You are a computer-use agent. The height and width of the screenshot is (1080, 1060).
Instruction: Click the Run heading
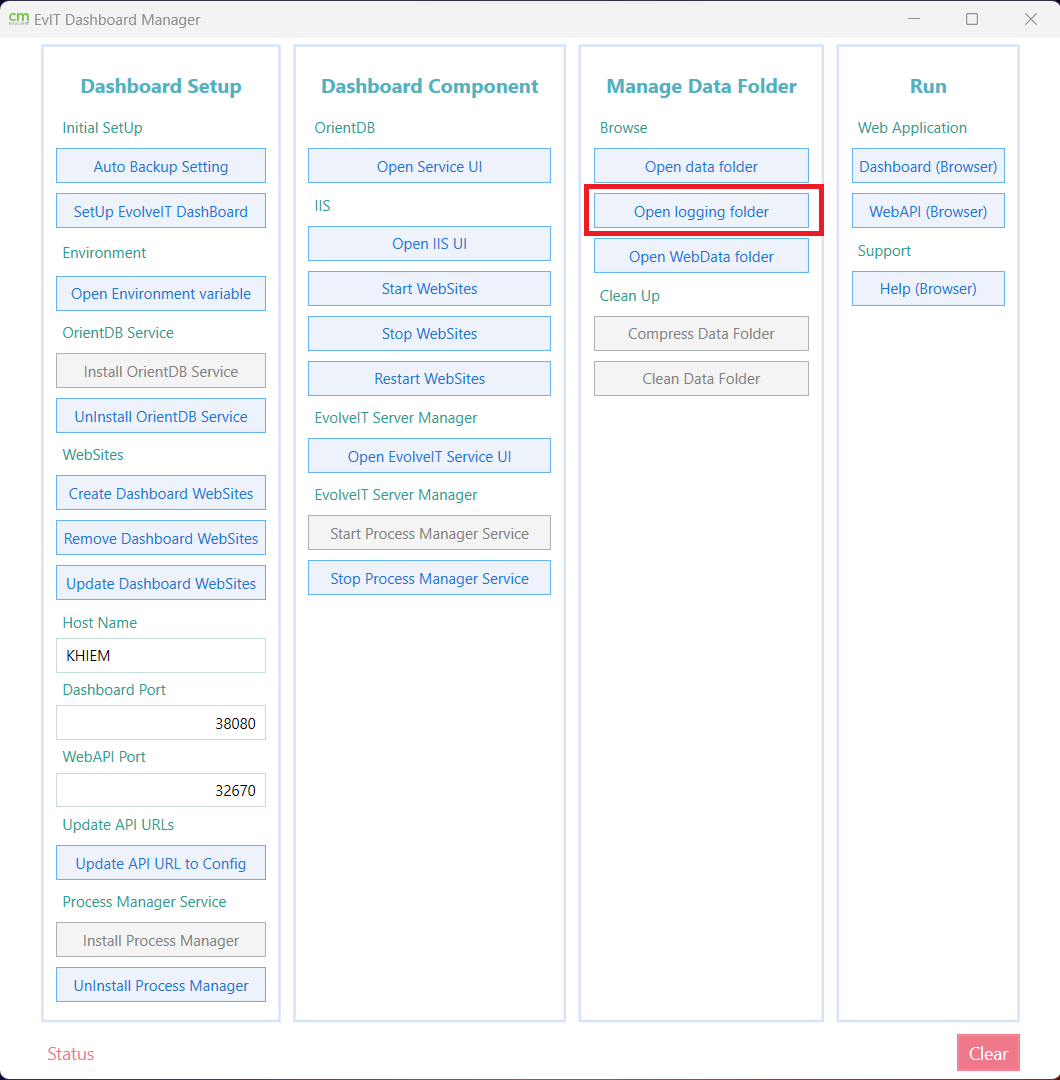(928, 86)
